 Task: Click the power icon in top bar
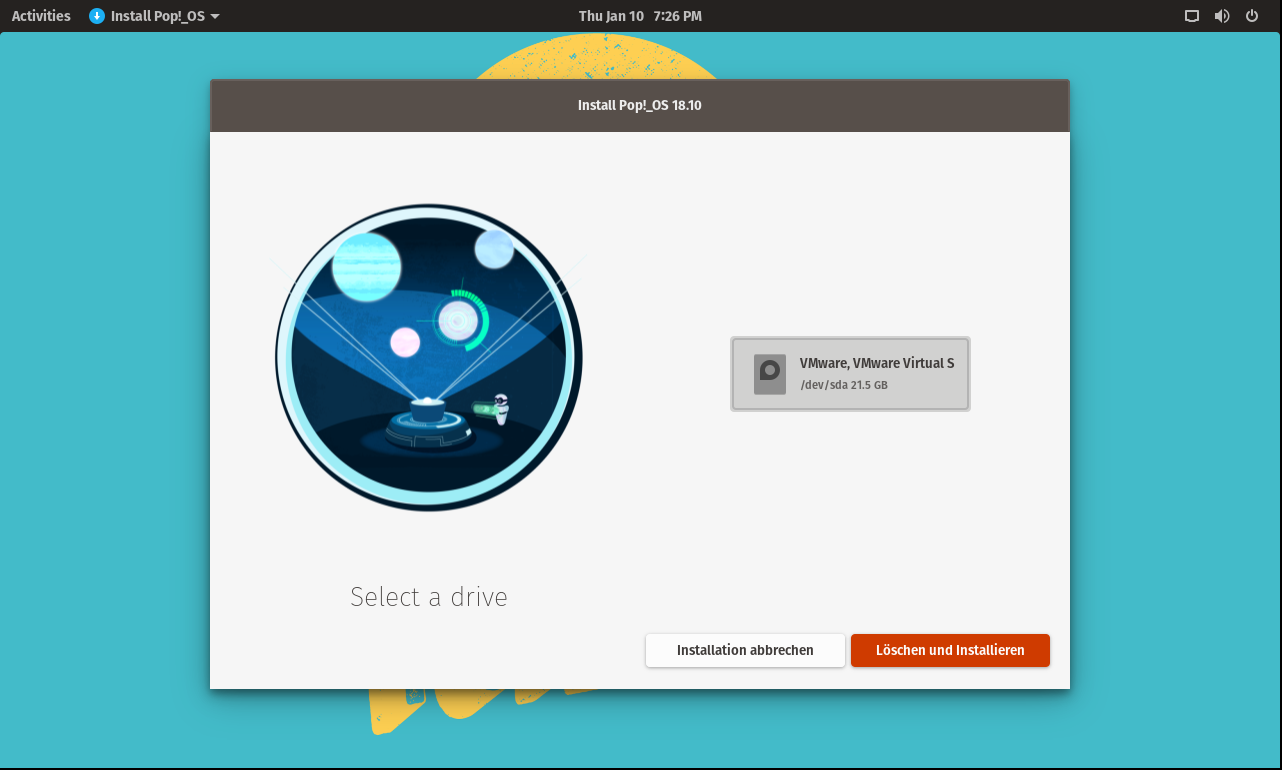coord(1251,16)
